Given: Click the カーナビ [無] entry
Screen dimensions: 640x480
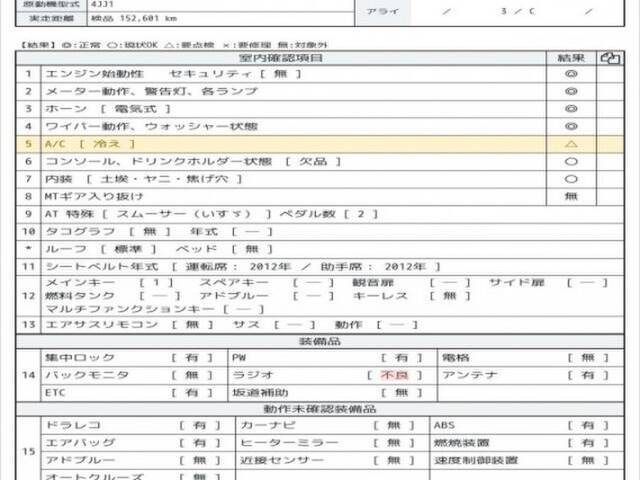Looking at the screenshot, I should [x=327, y=425].
